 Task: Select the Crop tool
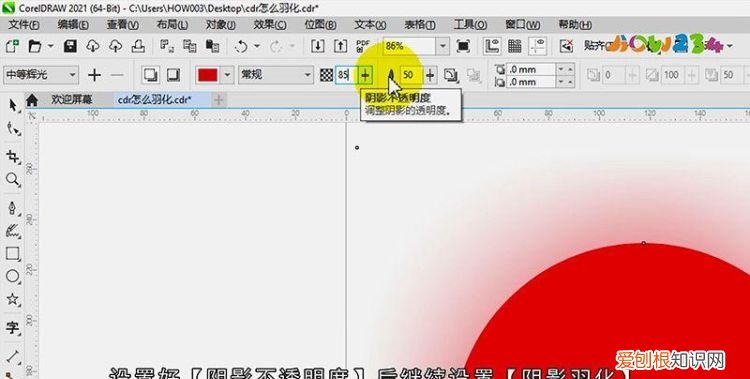click(x=13, y=156)
